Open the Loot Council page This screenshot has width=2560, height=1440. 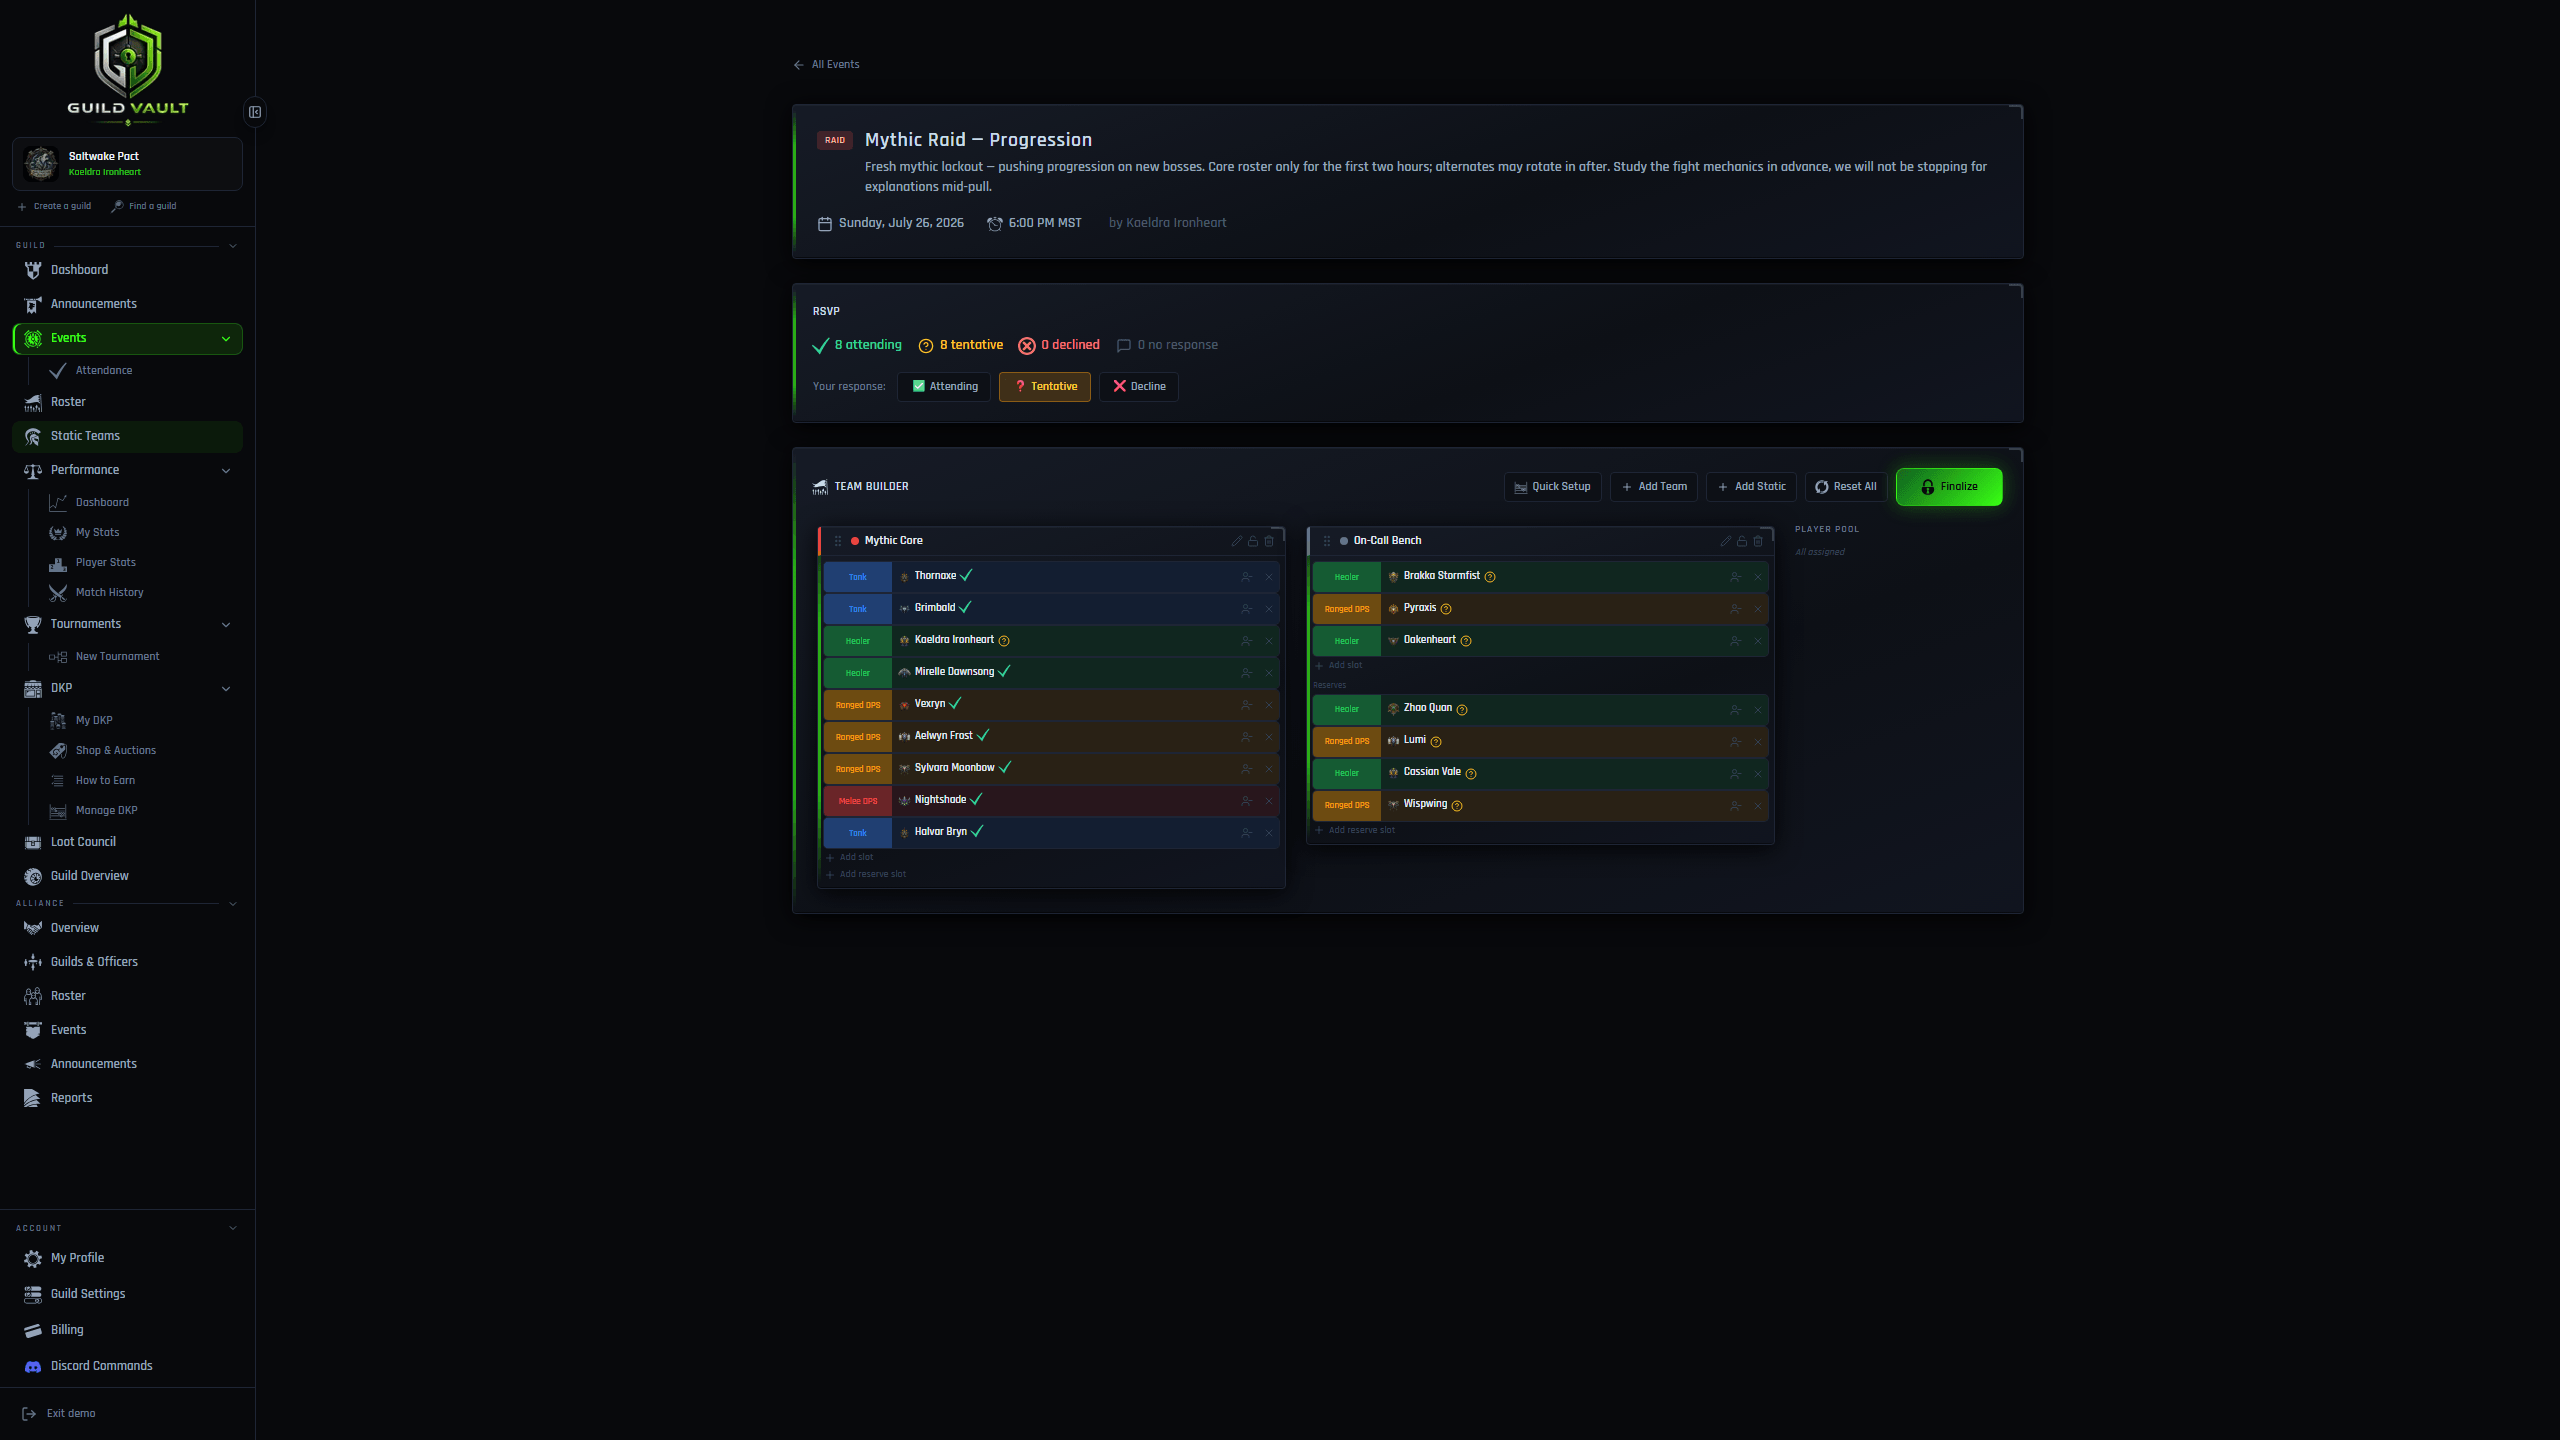point(83,842)
